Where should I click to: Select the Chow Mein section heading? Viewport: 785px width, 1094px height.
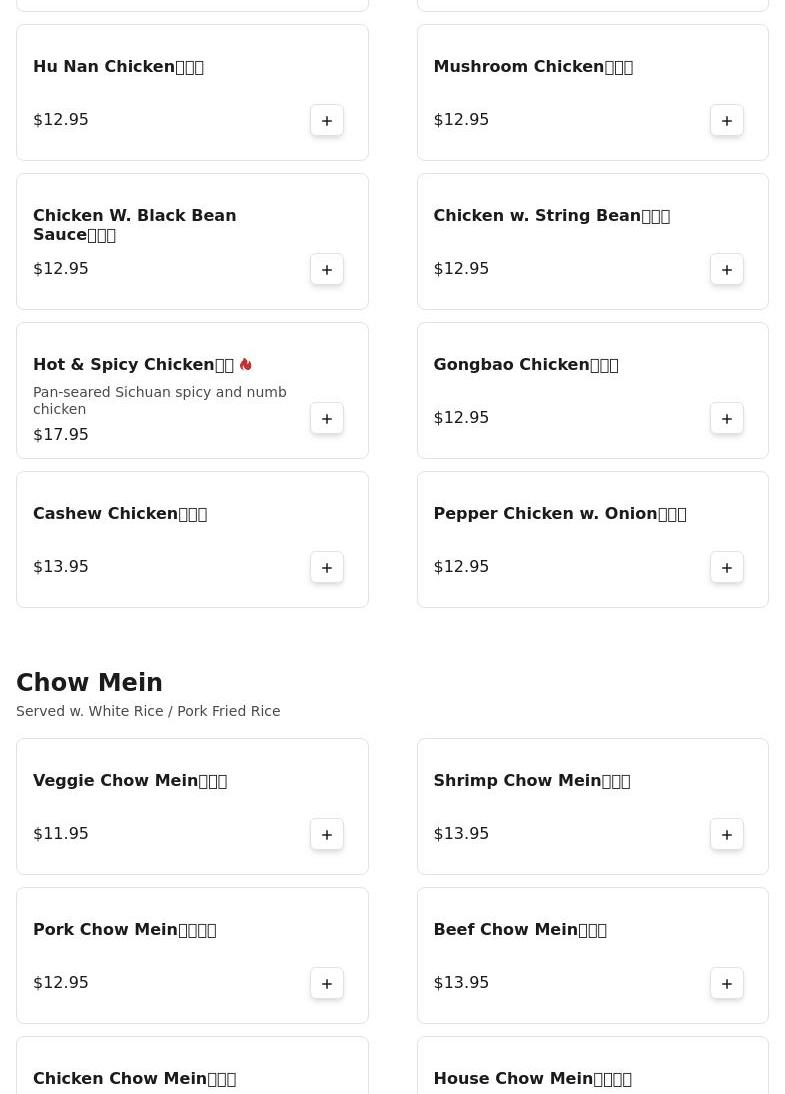89,682
